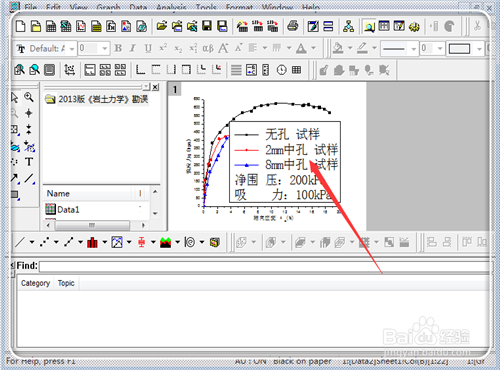Expand the Column plot type dropdown arrow

point(105,242)
